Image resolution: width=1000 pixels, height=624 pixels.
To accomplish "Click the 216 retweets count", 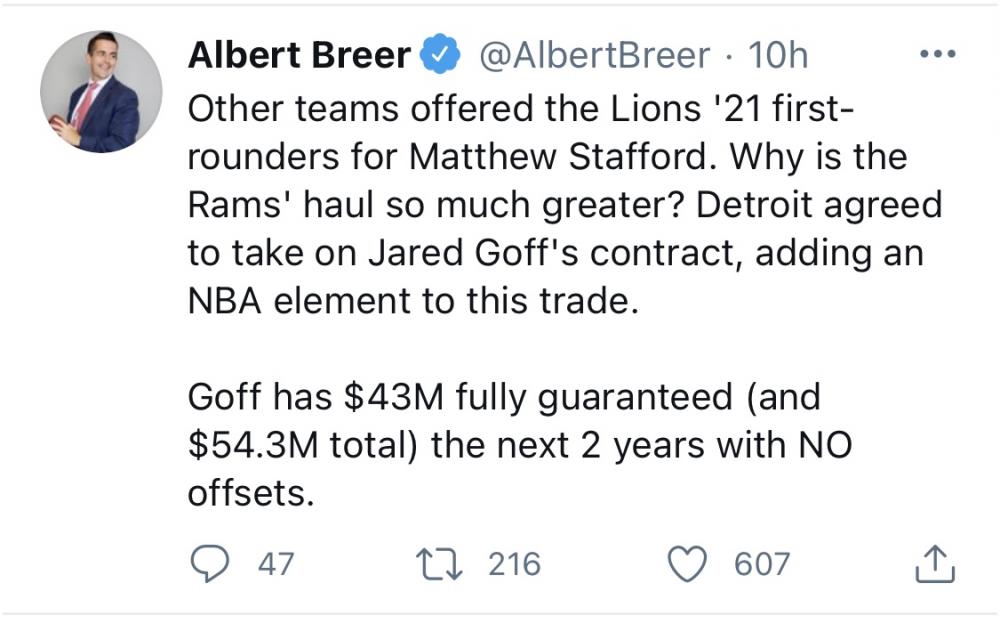I will (x=514, y=564).
